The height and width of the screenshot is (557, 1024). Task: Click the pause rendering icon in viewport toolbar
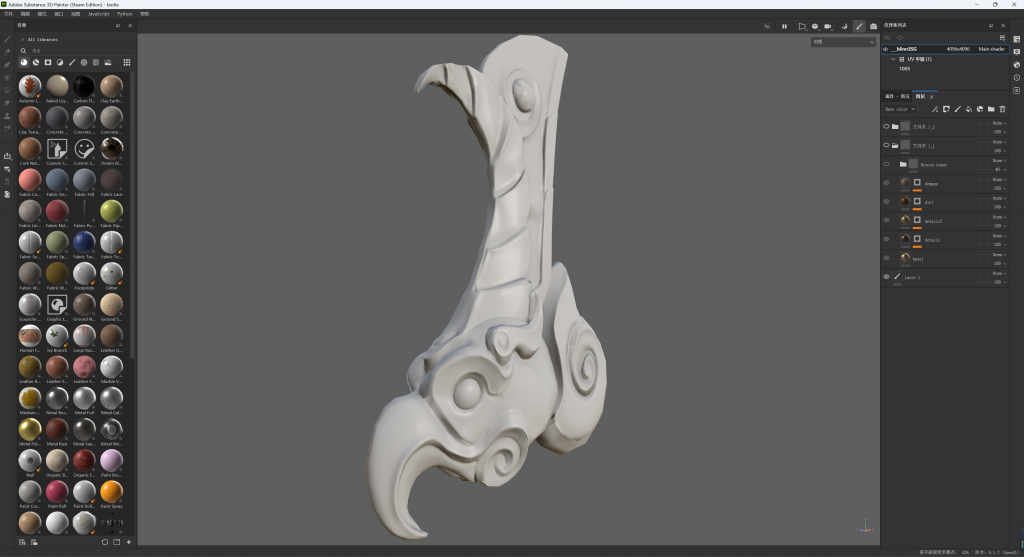pos(784,26)
